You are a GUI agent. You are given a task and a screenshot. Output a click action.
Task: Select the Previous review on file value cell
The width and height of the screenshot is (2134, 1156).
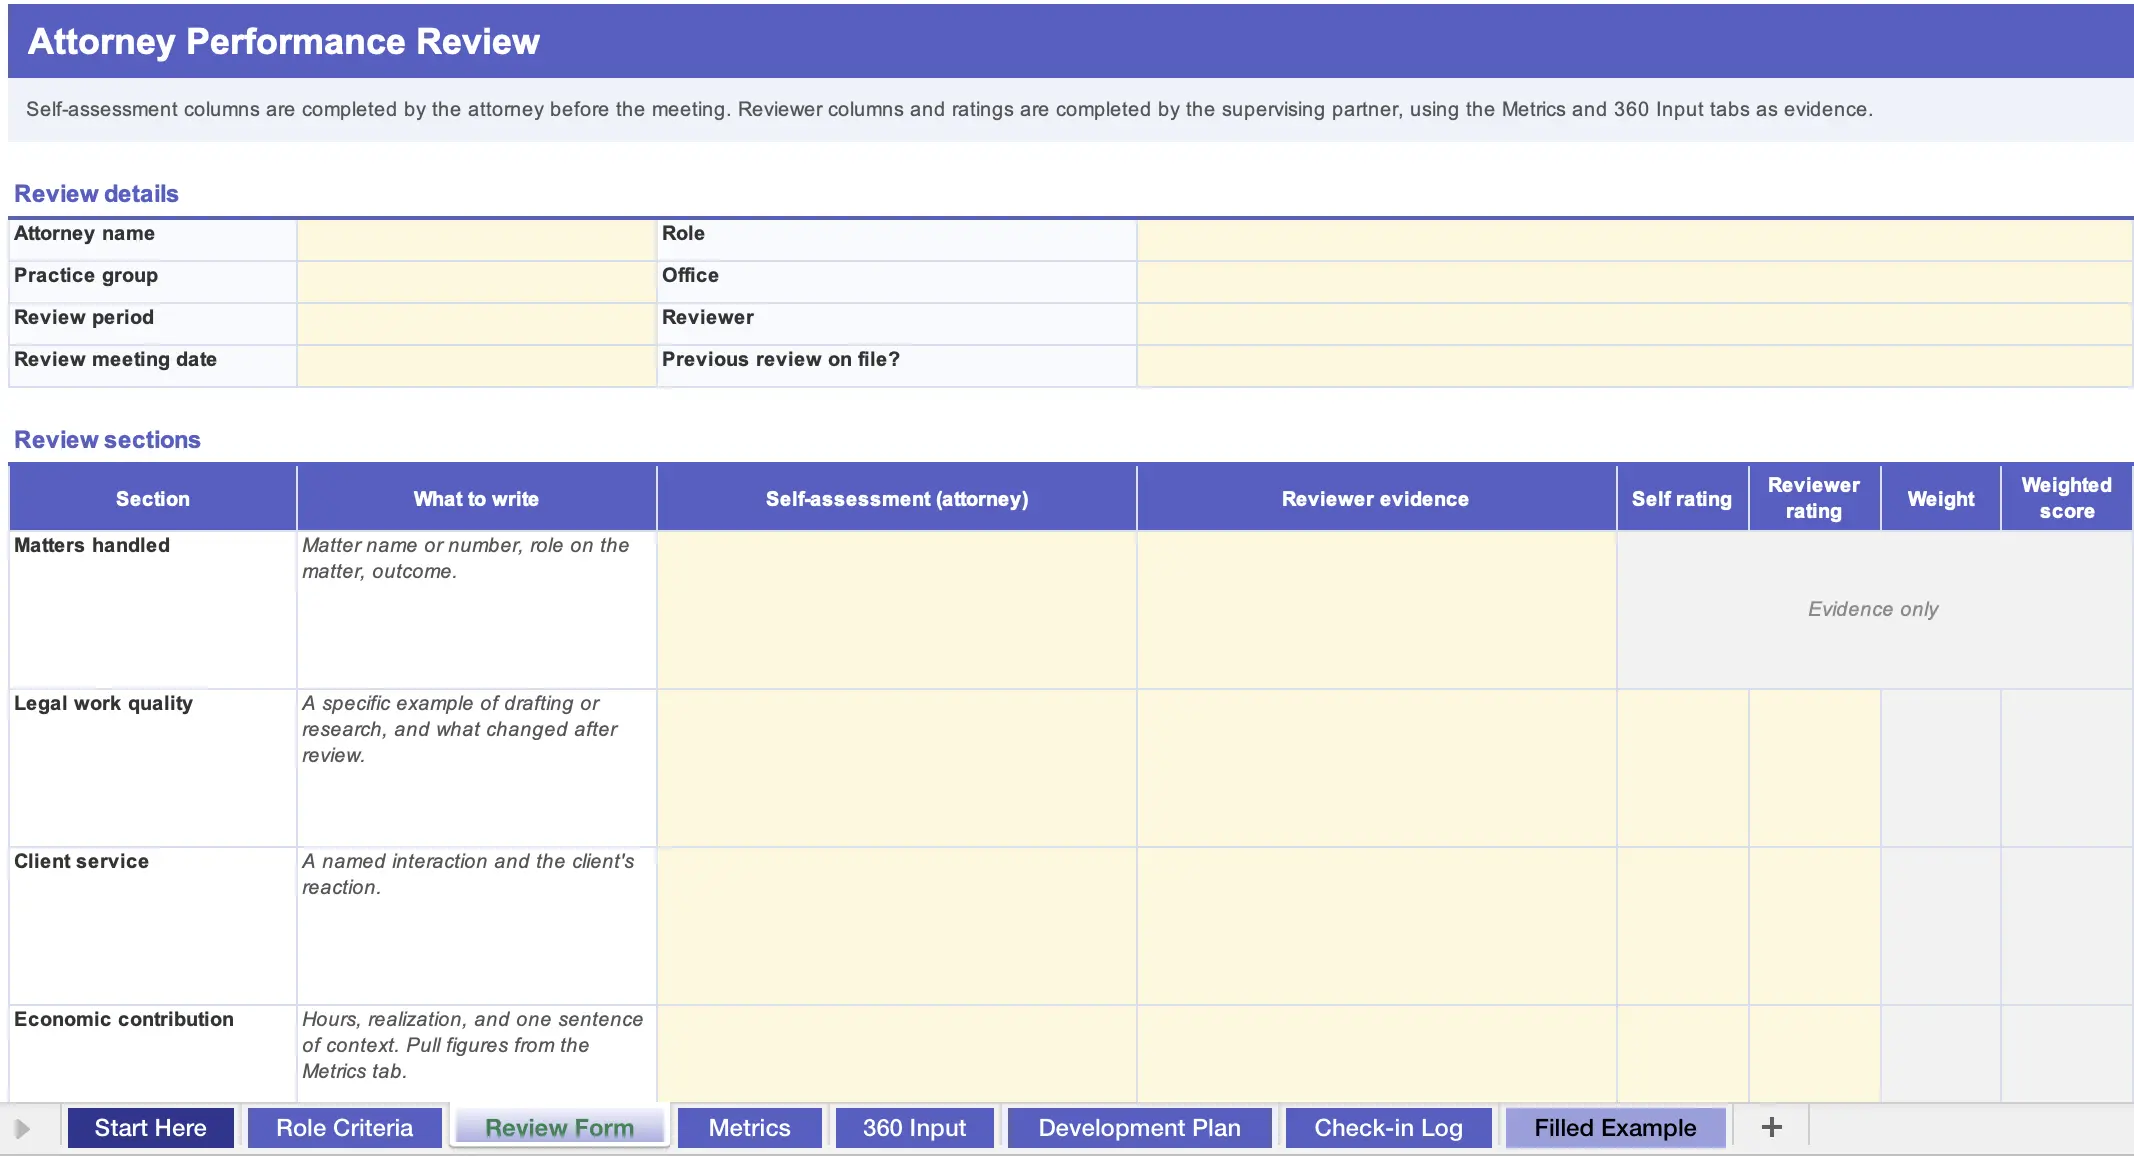click(1634, 367)
